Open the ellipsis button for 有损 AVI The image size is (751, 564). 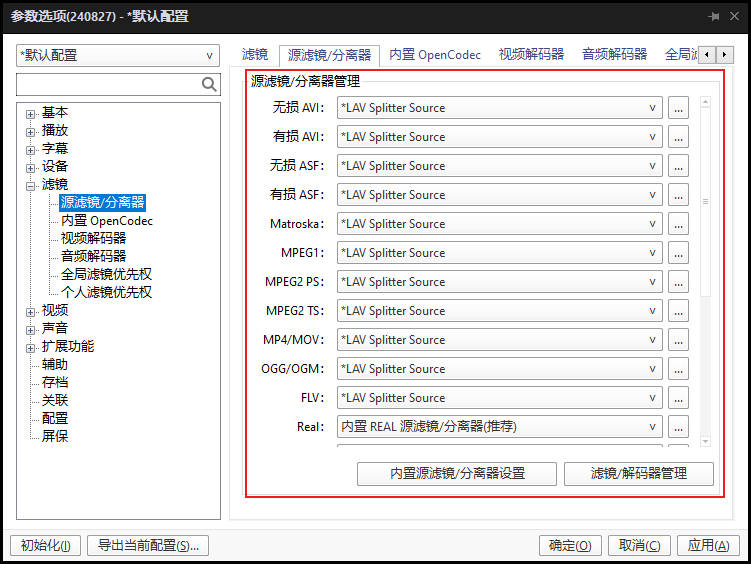pos(678,137)
